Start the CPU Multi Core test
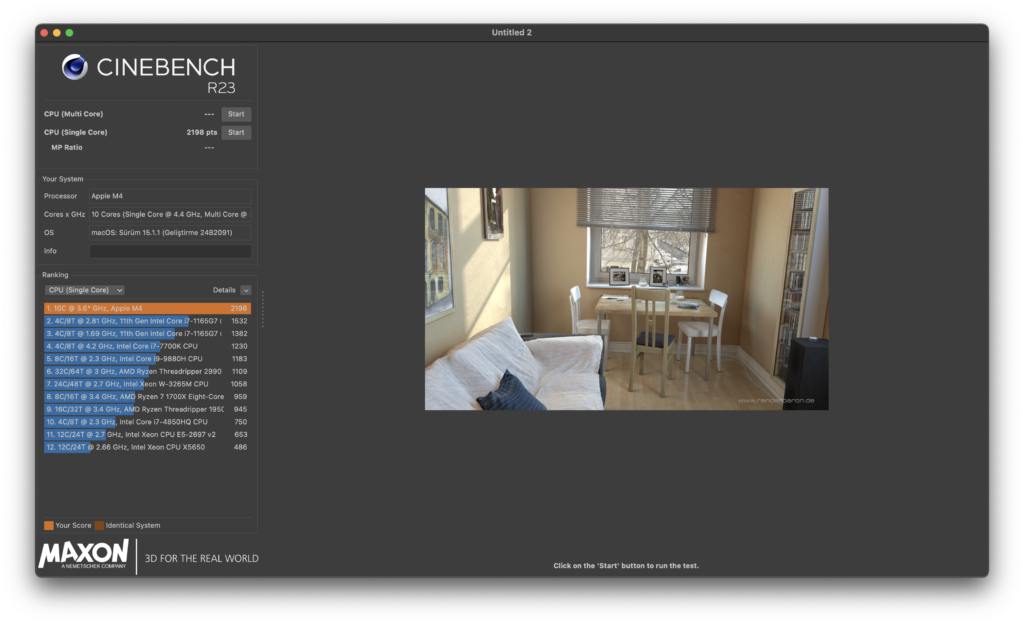 [236, 114]
